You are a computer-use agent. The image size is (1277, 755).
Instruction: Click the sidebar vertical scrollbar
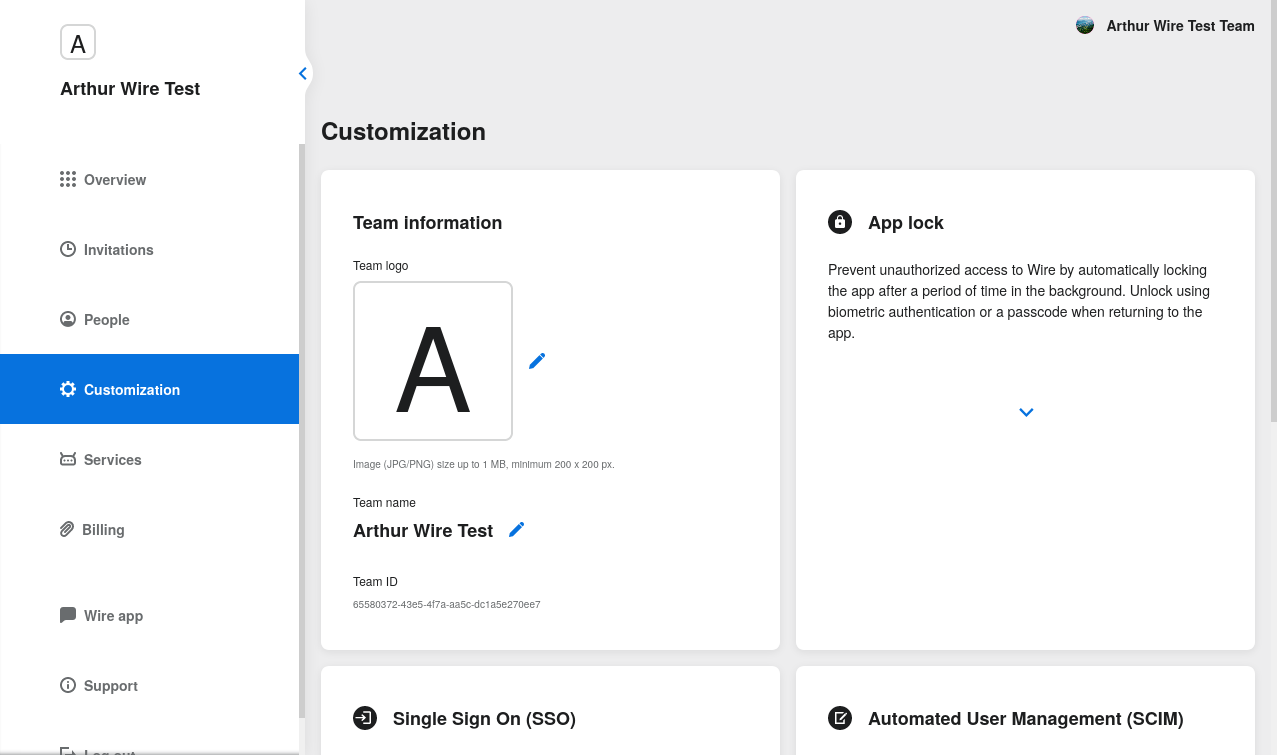(x=302, y=431)
